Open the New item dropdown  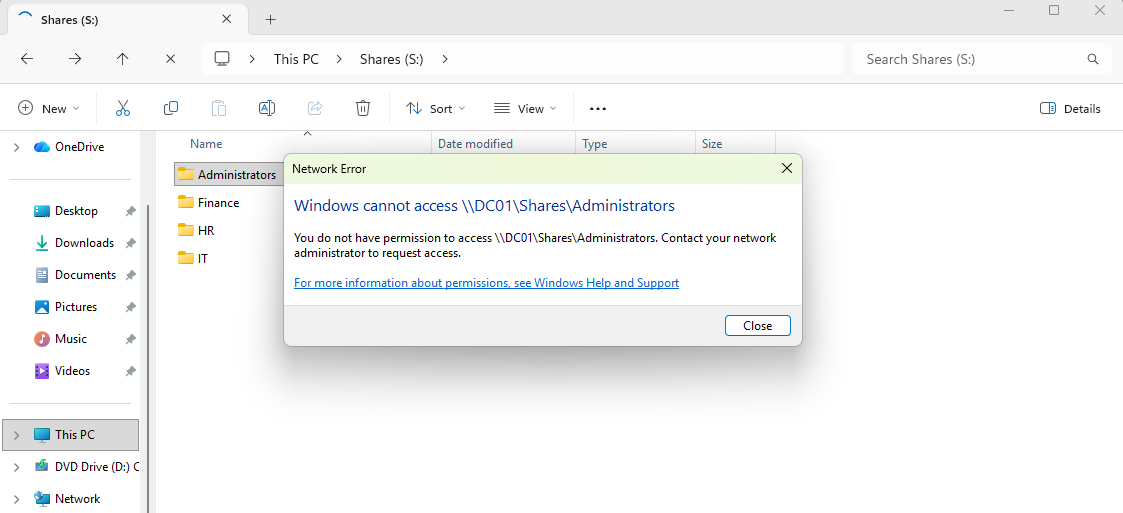(48, 108)
